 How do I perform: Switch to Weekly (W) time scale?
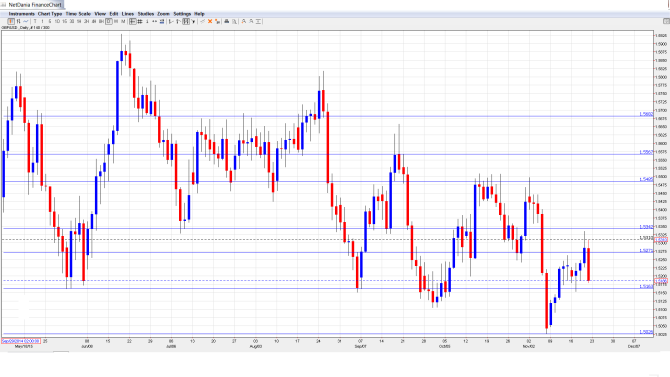coord(116,21)
